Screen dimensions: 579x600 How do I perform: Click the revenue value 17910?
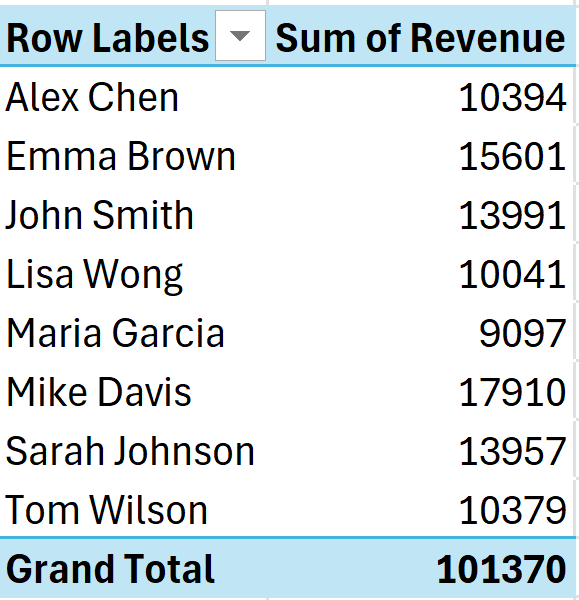point(512,393)
